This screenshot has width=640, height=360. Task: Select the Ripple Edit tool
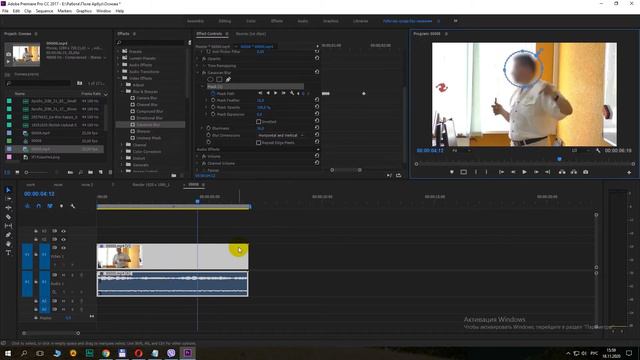[x=8, y=208]
